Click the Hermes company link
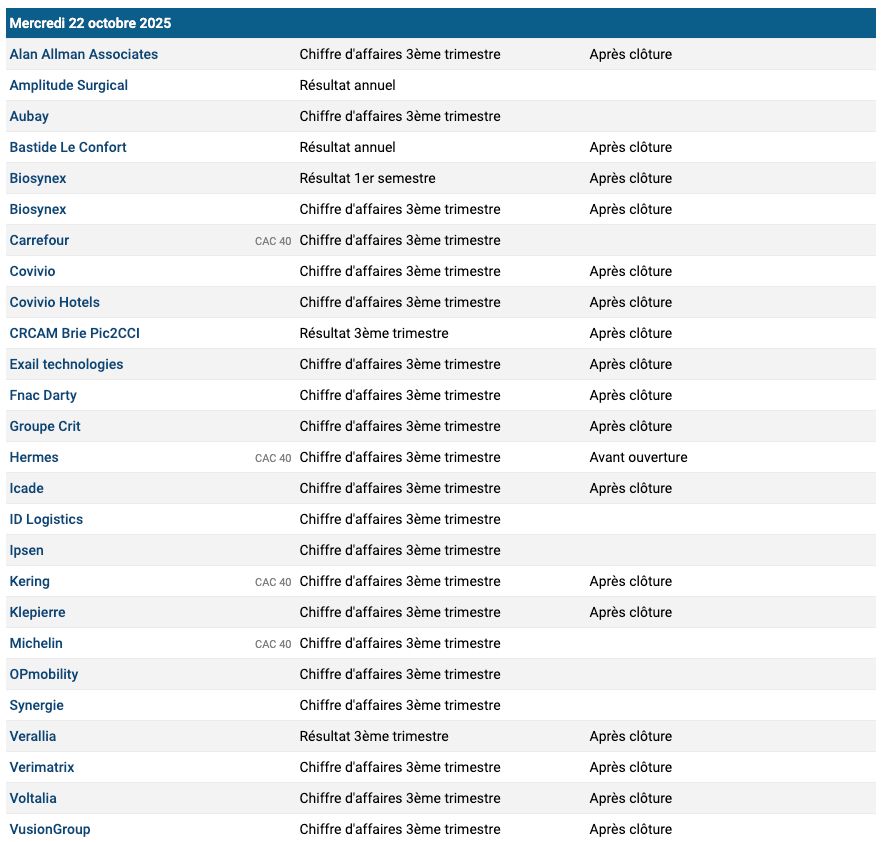The height and width of the screenshot is (842, 881). click(34, 457)
